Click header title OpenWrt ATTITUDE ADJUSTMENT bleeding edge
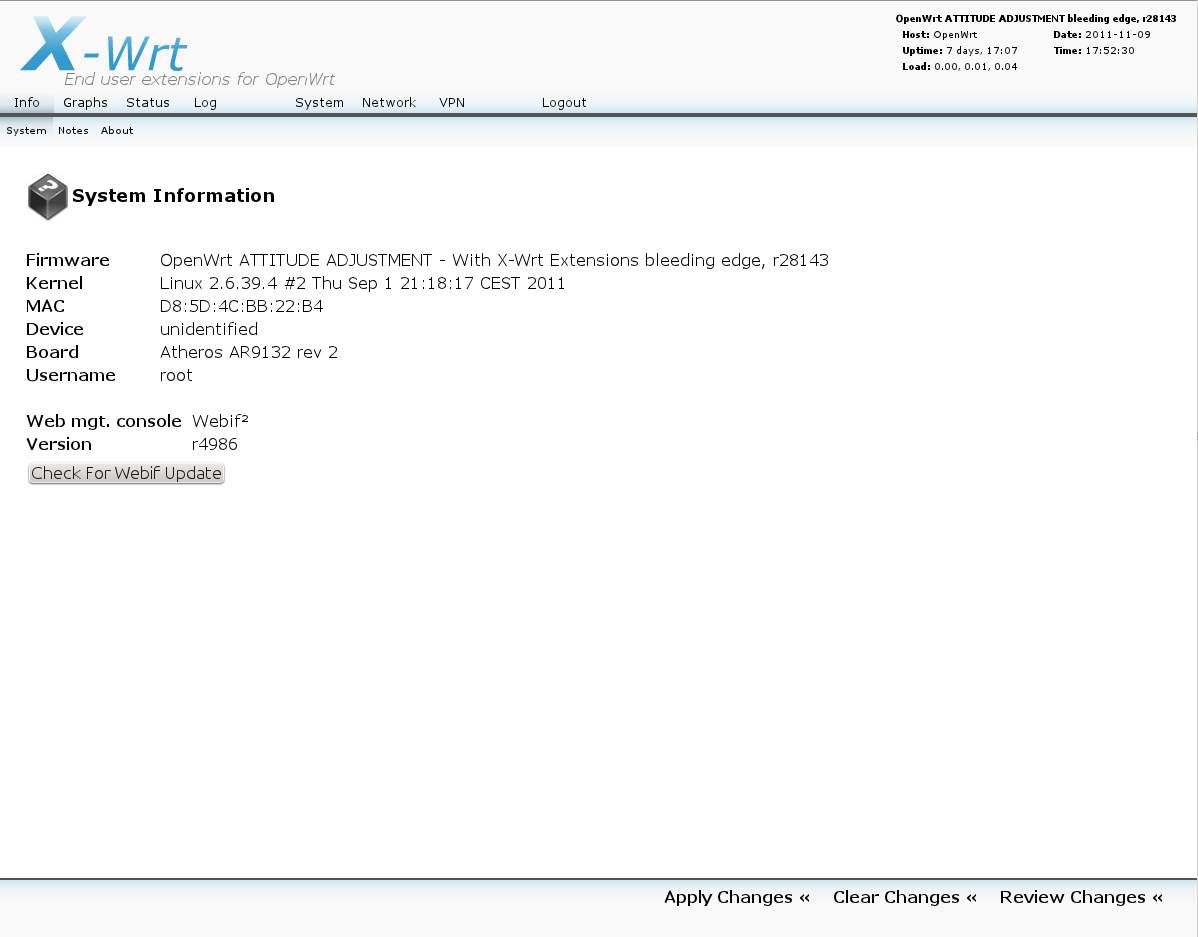1198x937 pixels. (x=1036, y=18)
